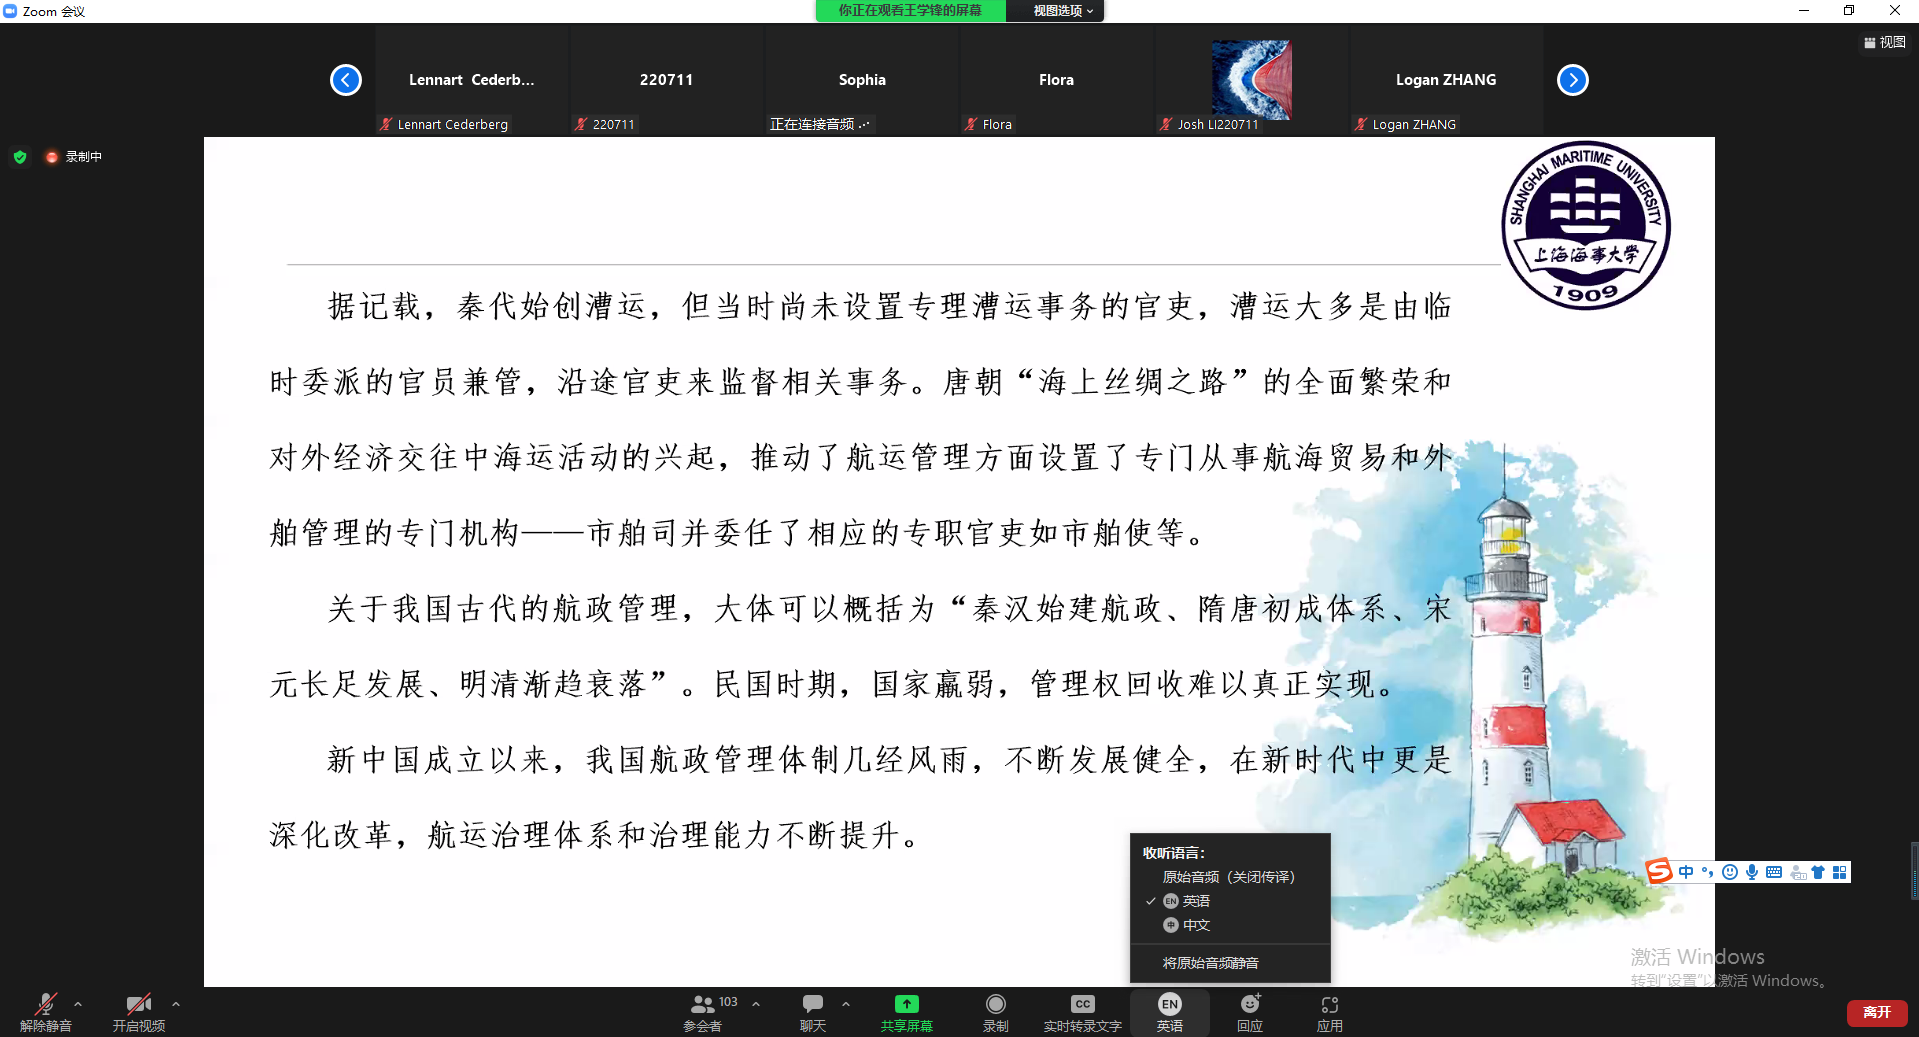This screenshot has height=1037, width=1919.
Task: Click Josh LI220711 video thumbnail
Action: point(1251,80)
